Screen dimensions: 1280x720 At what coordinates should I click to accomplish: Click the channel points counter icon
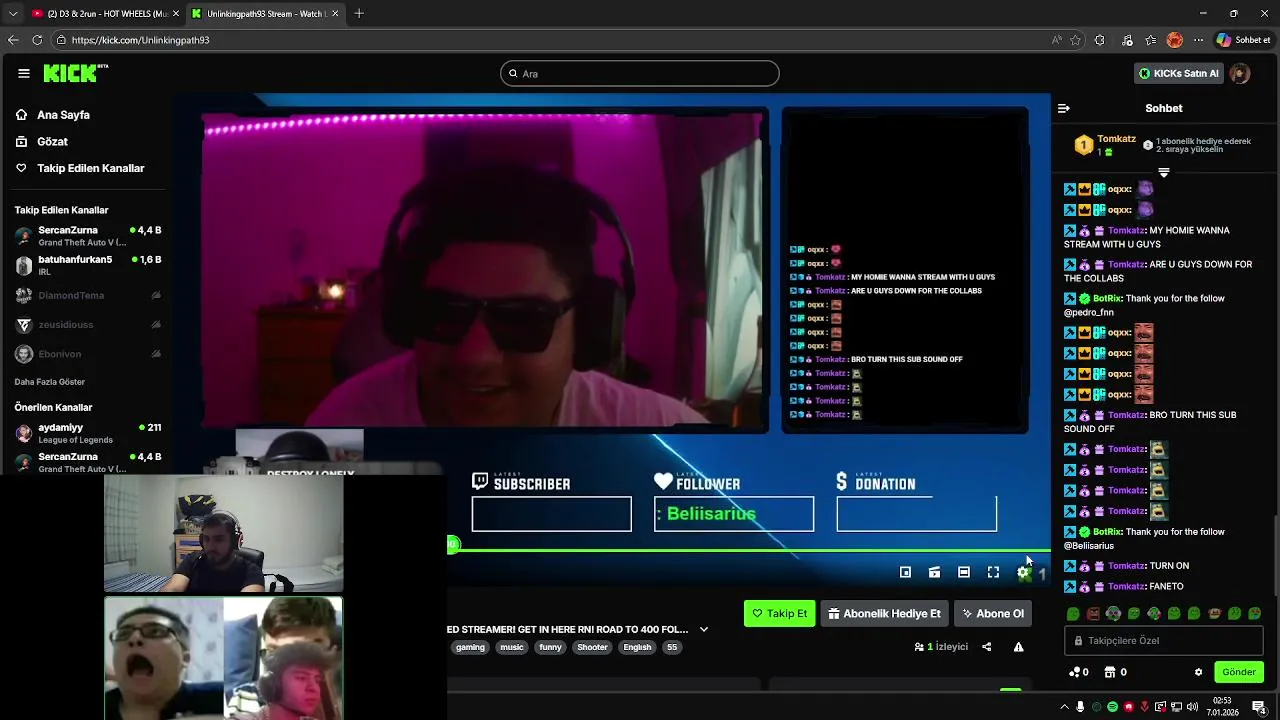coord(1079,672)
